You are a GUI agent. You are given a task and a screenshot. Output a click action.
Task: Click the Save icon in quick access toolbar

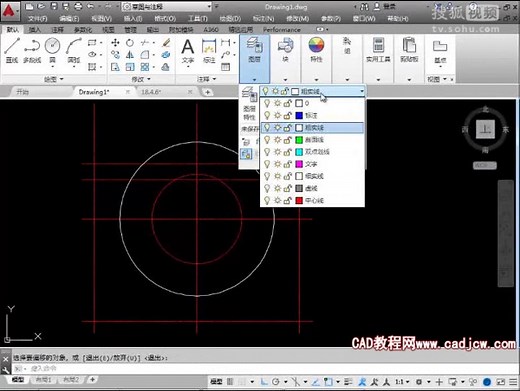coord(53,6)
